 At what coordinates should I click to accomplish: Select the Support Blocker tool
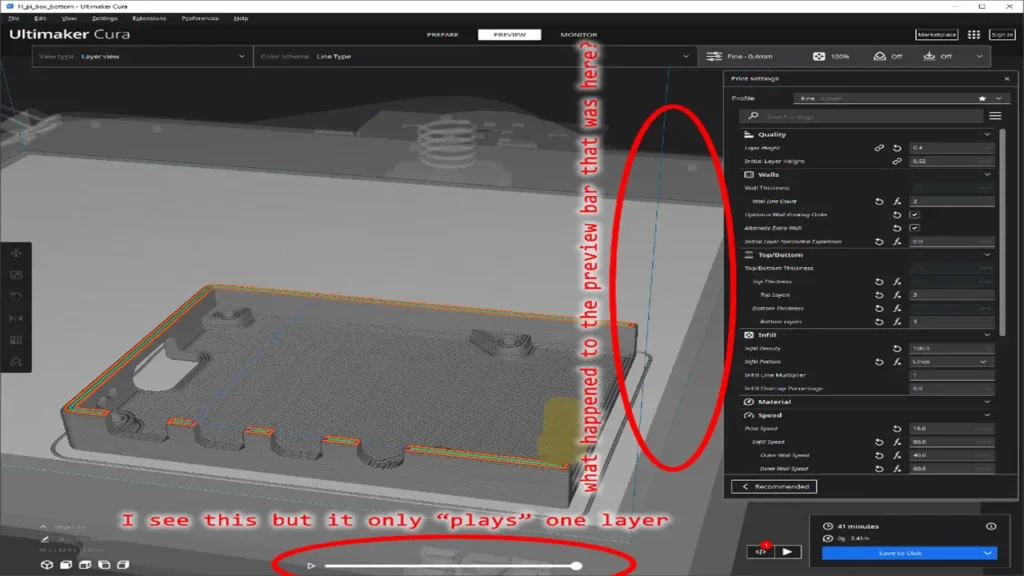tap(16, 362)
